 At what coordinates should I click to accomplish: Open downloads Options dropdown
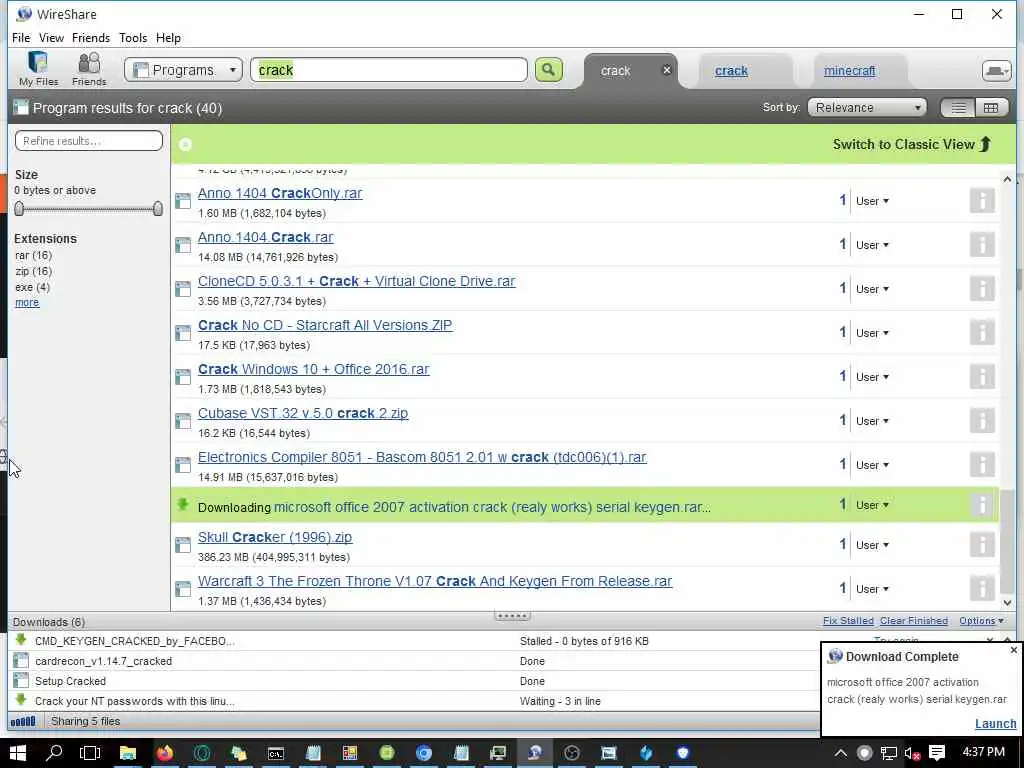tap(981, 621)
